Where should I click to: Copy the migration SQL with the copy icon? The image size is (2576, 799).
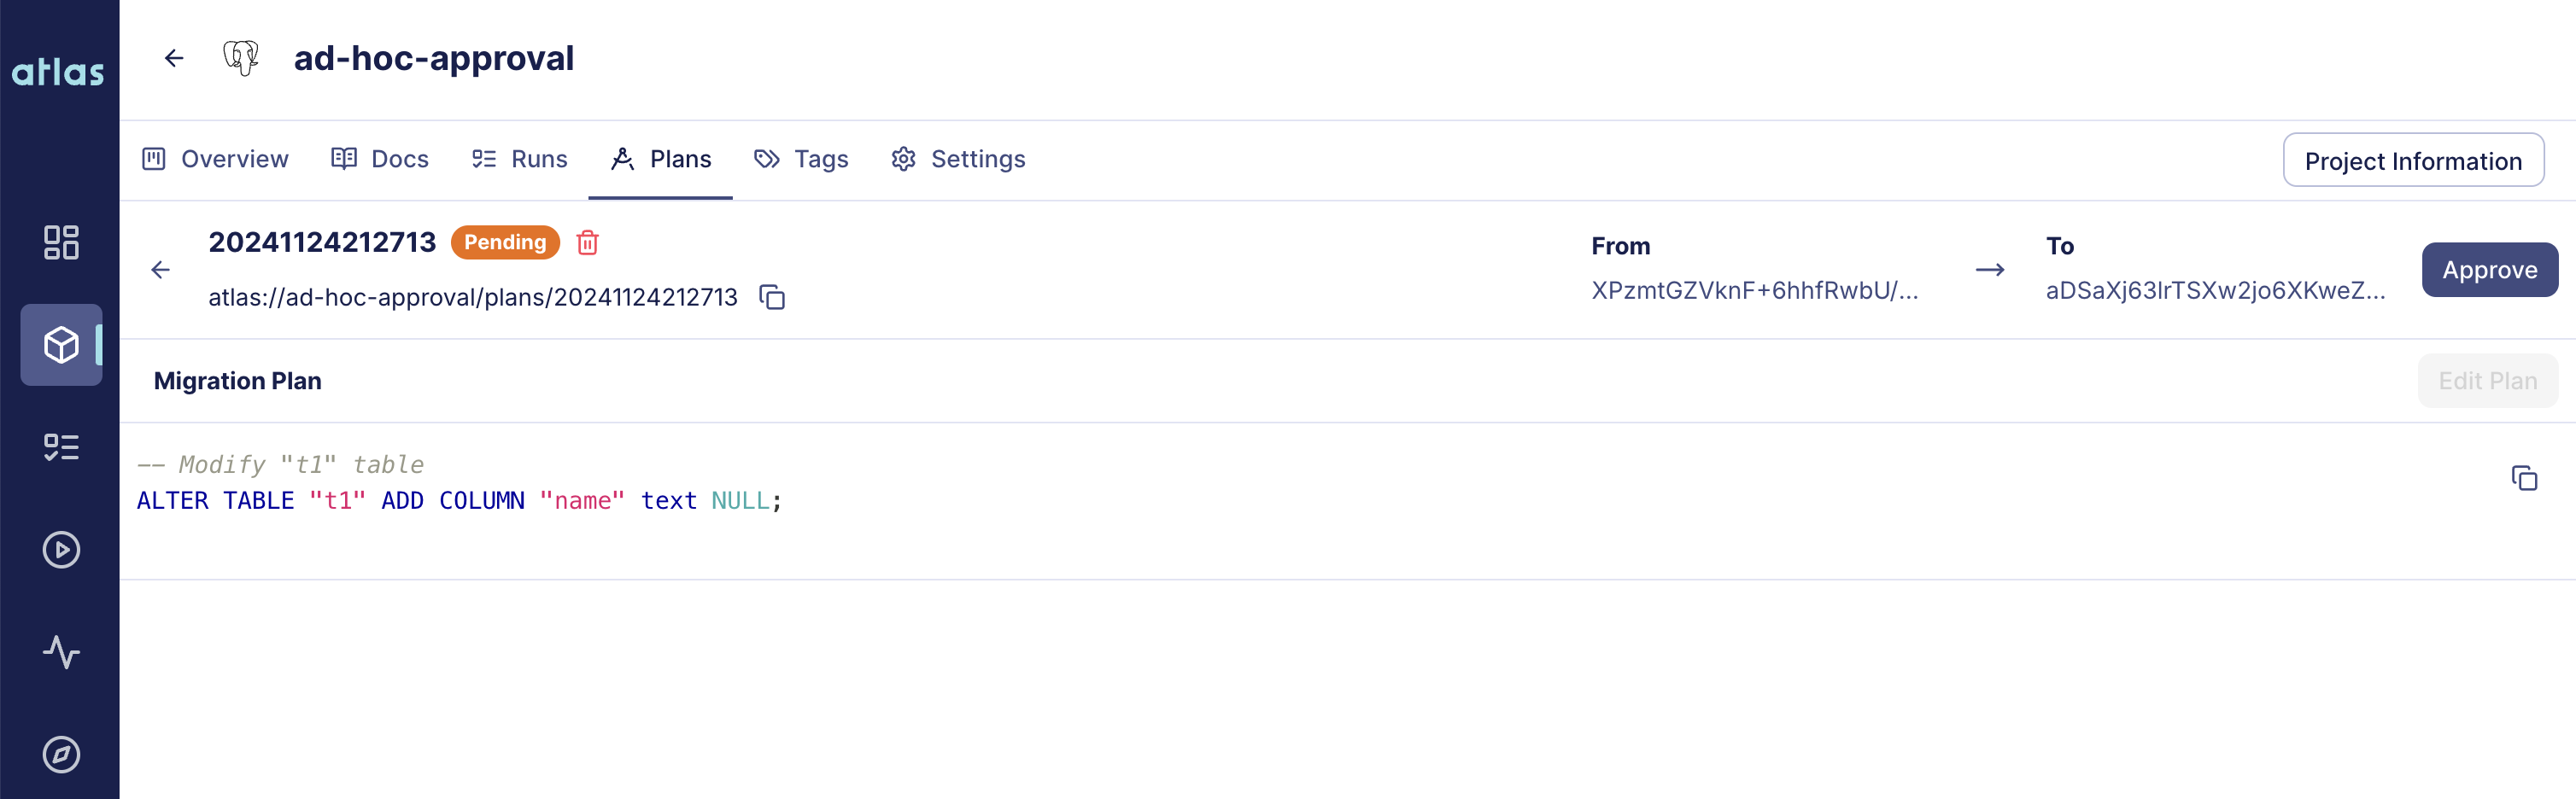pos(2524,479)
